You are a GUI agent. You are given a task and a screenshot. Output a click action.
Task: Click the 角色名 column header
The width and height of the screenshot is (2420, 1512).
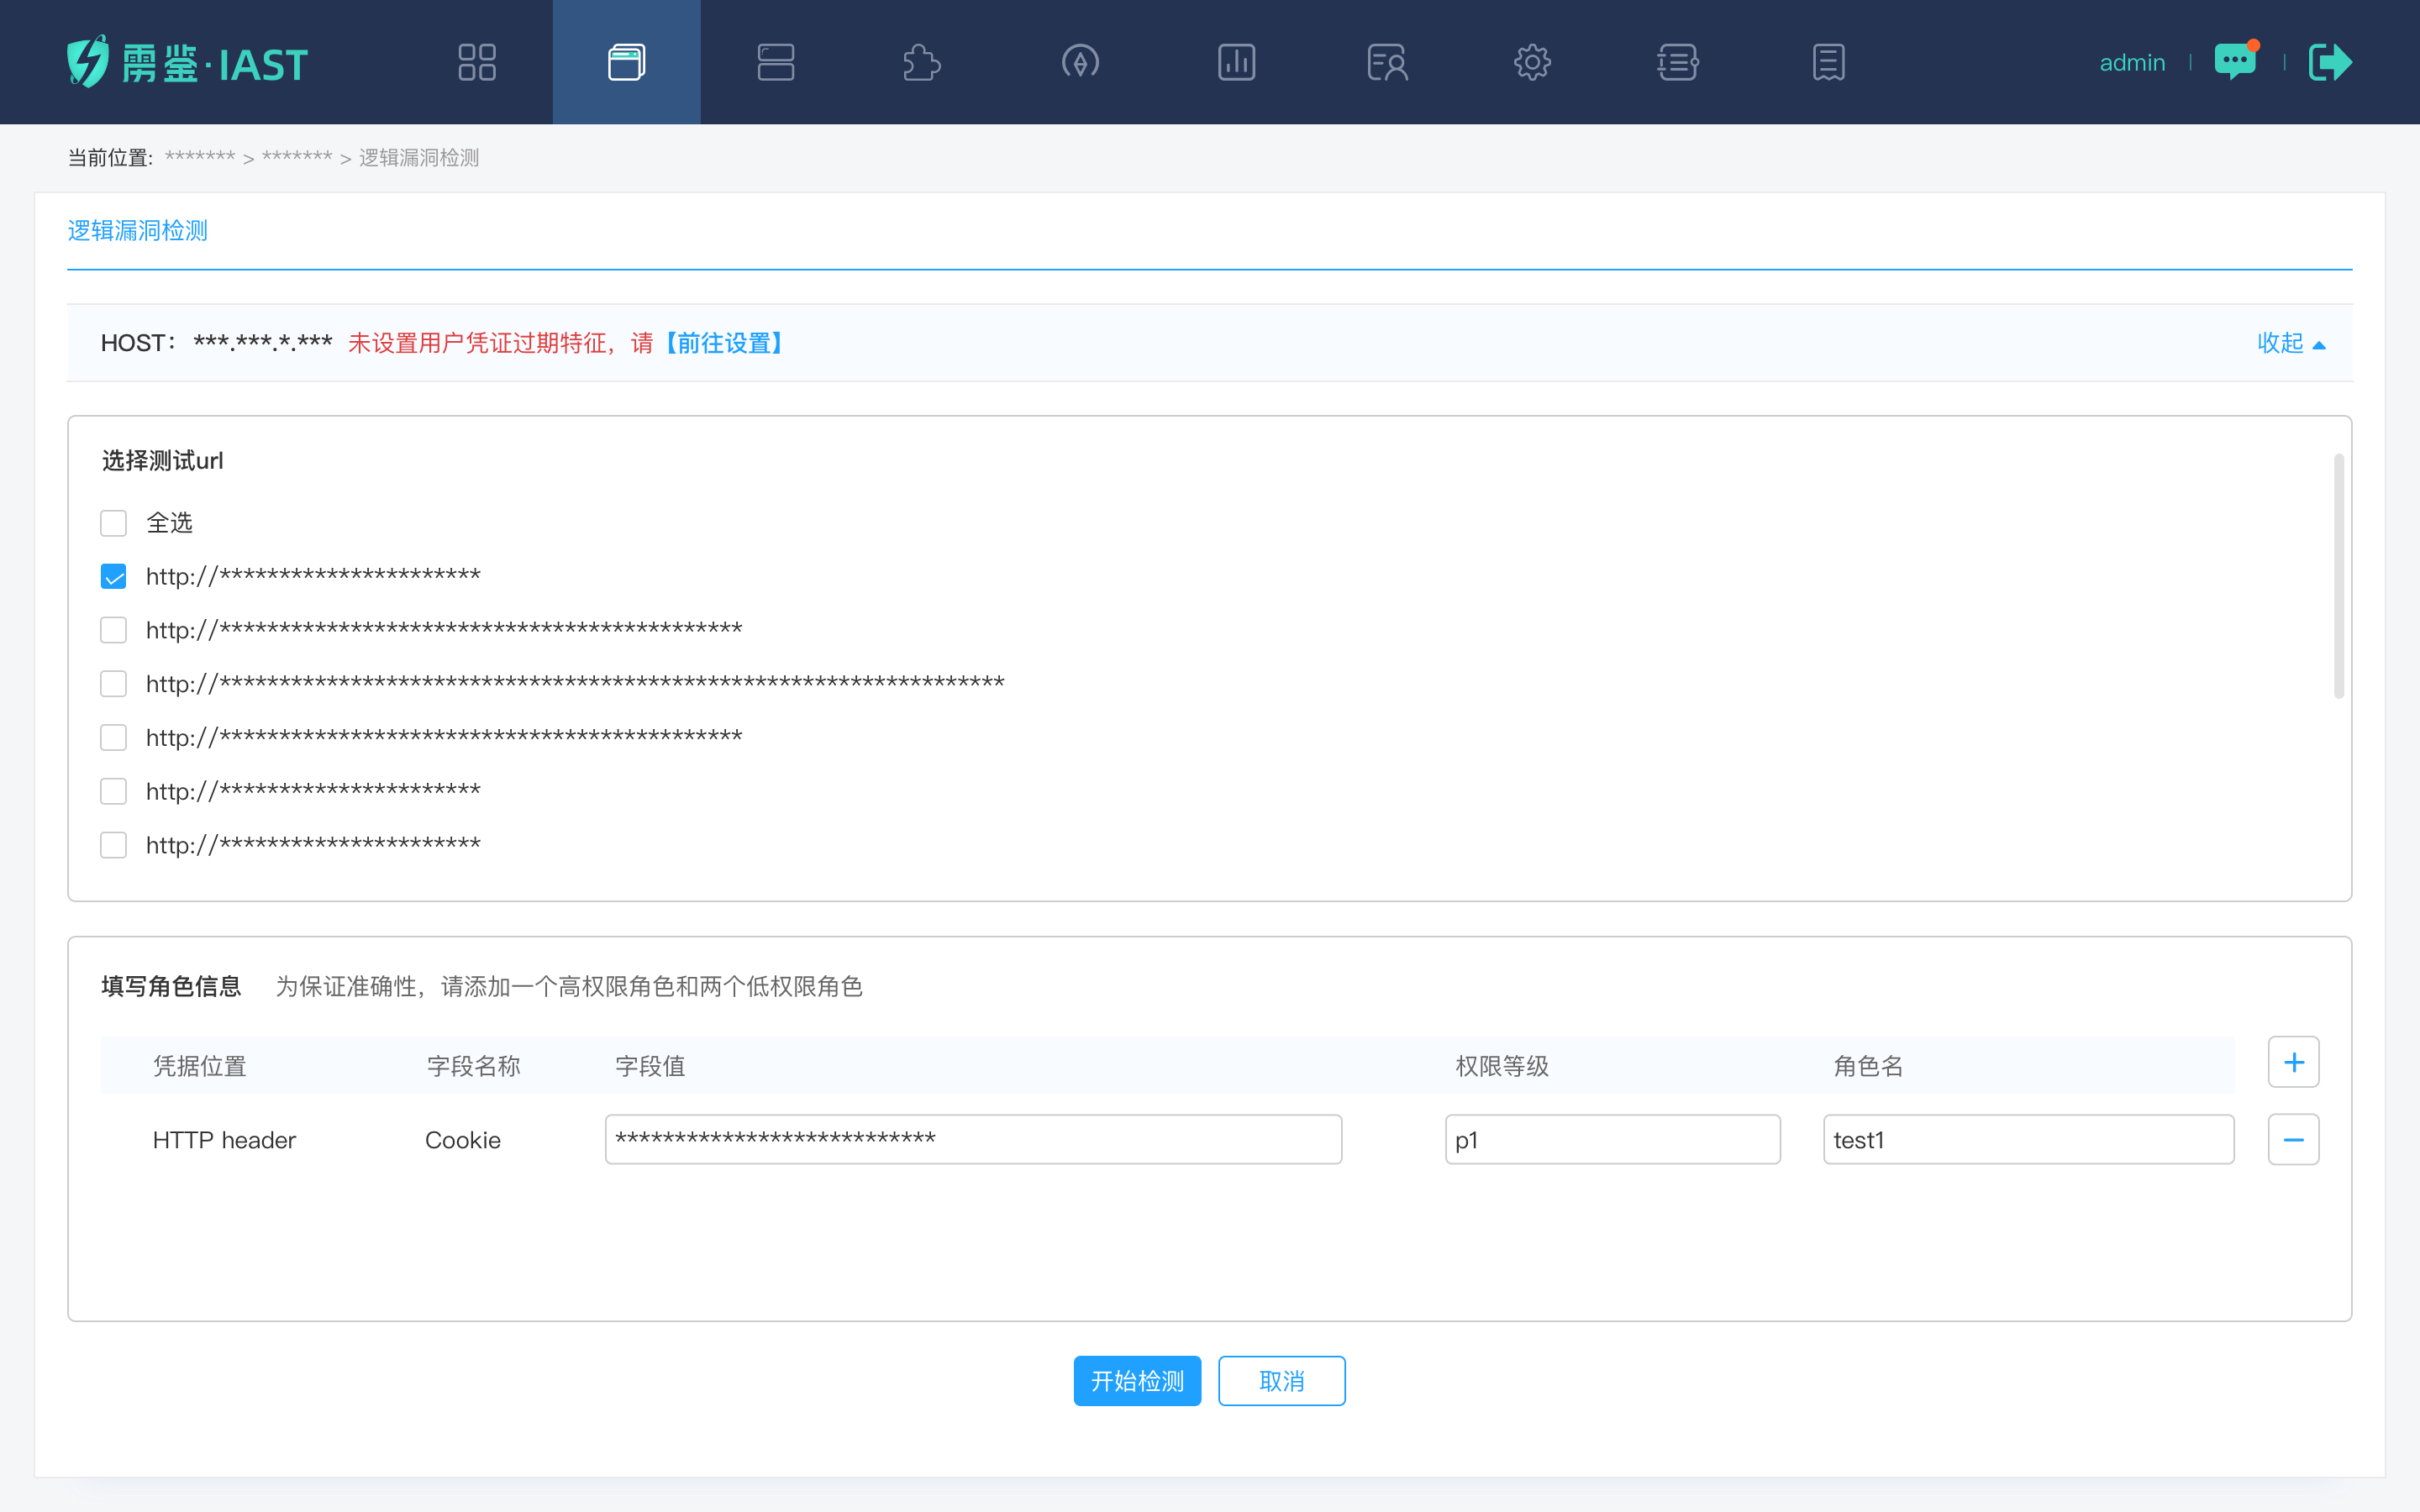[1868, 1066]
